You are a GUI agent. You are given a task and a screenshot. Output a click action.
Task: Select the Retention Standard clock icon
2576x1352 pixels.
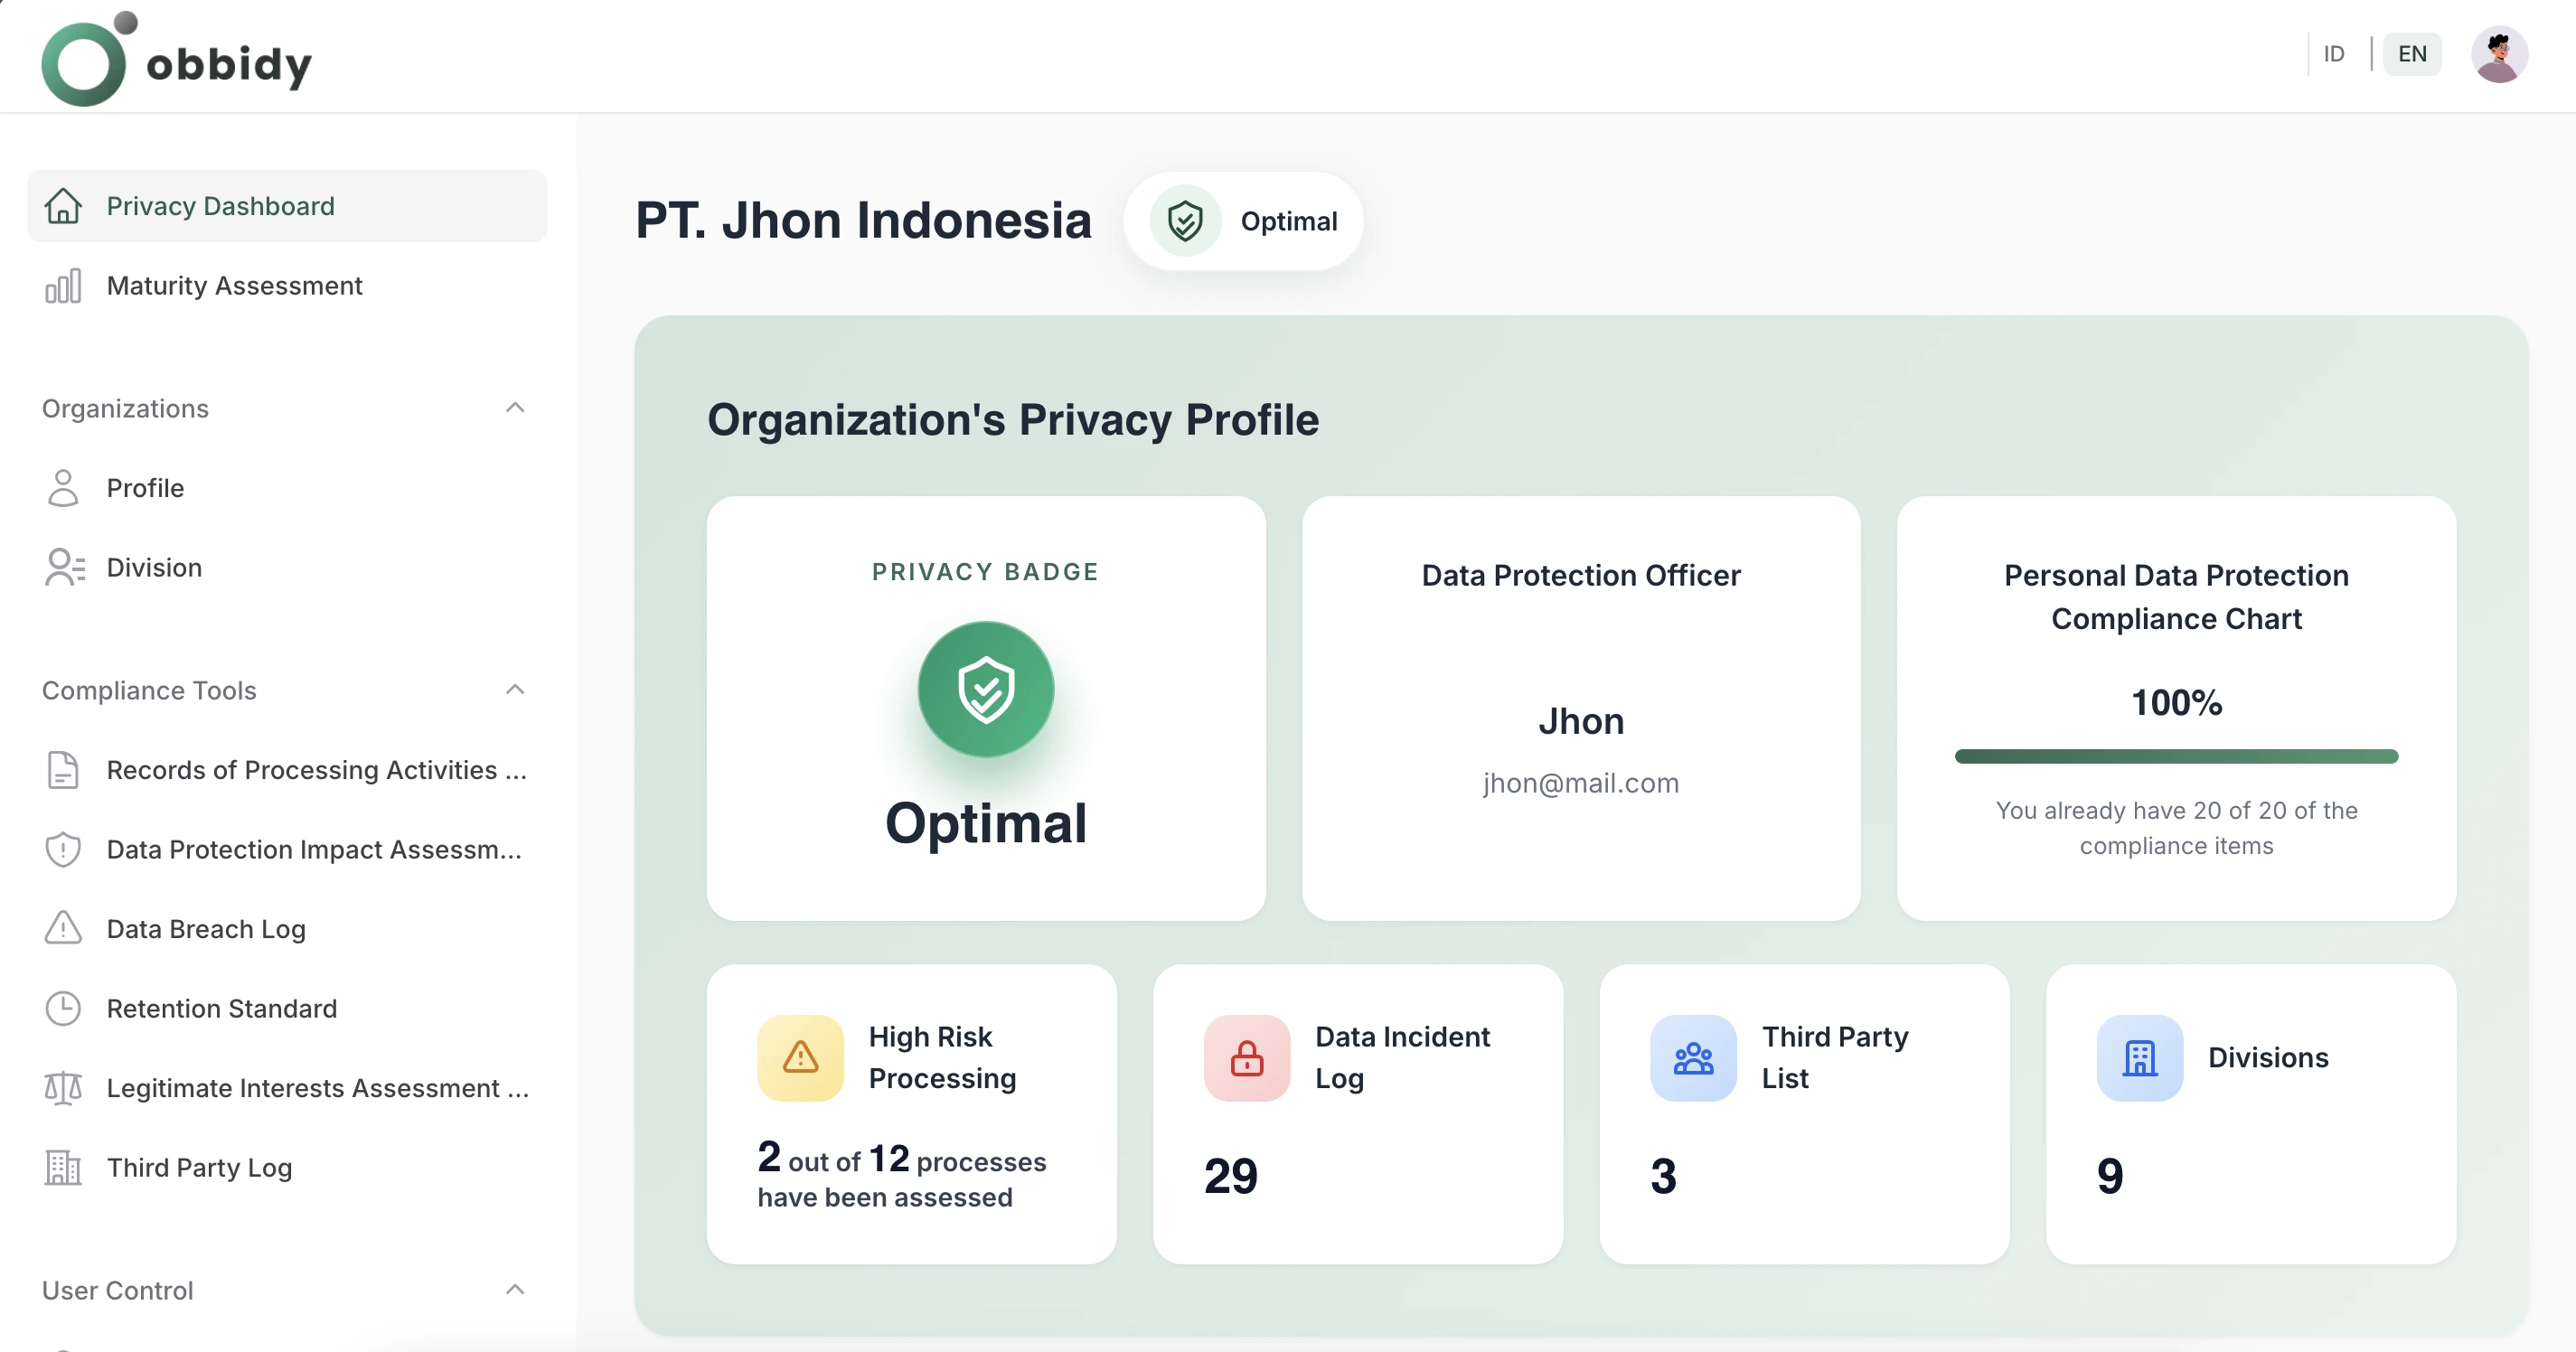pos(64,1008)
